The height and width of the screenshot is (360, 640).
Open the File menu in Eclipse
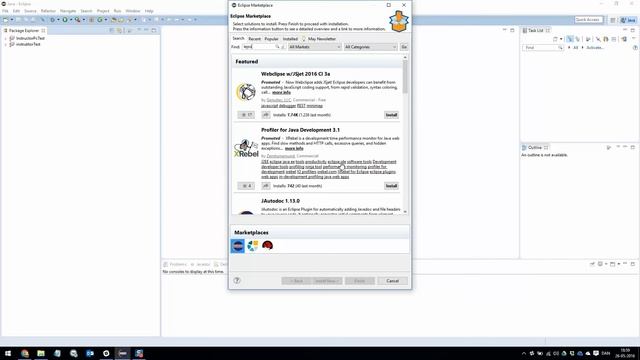pos(5,11)
